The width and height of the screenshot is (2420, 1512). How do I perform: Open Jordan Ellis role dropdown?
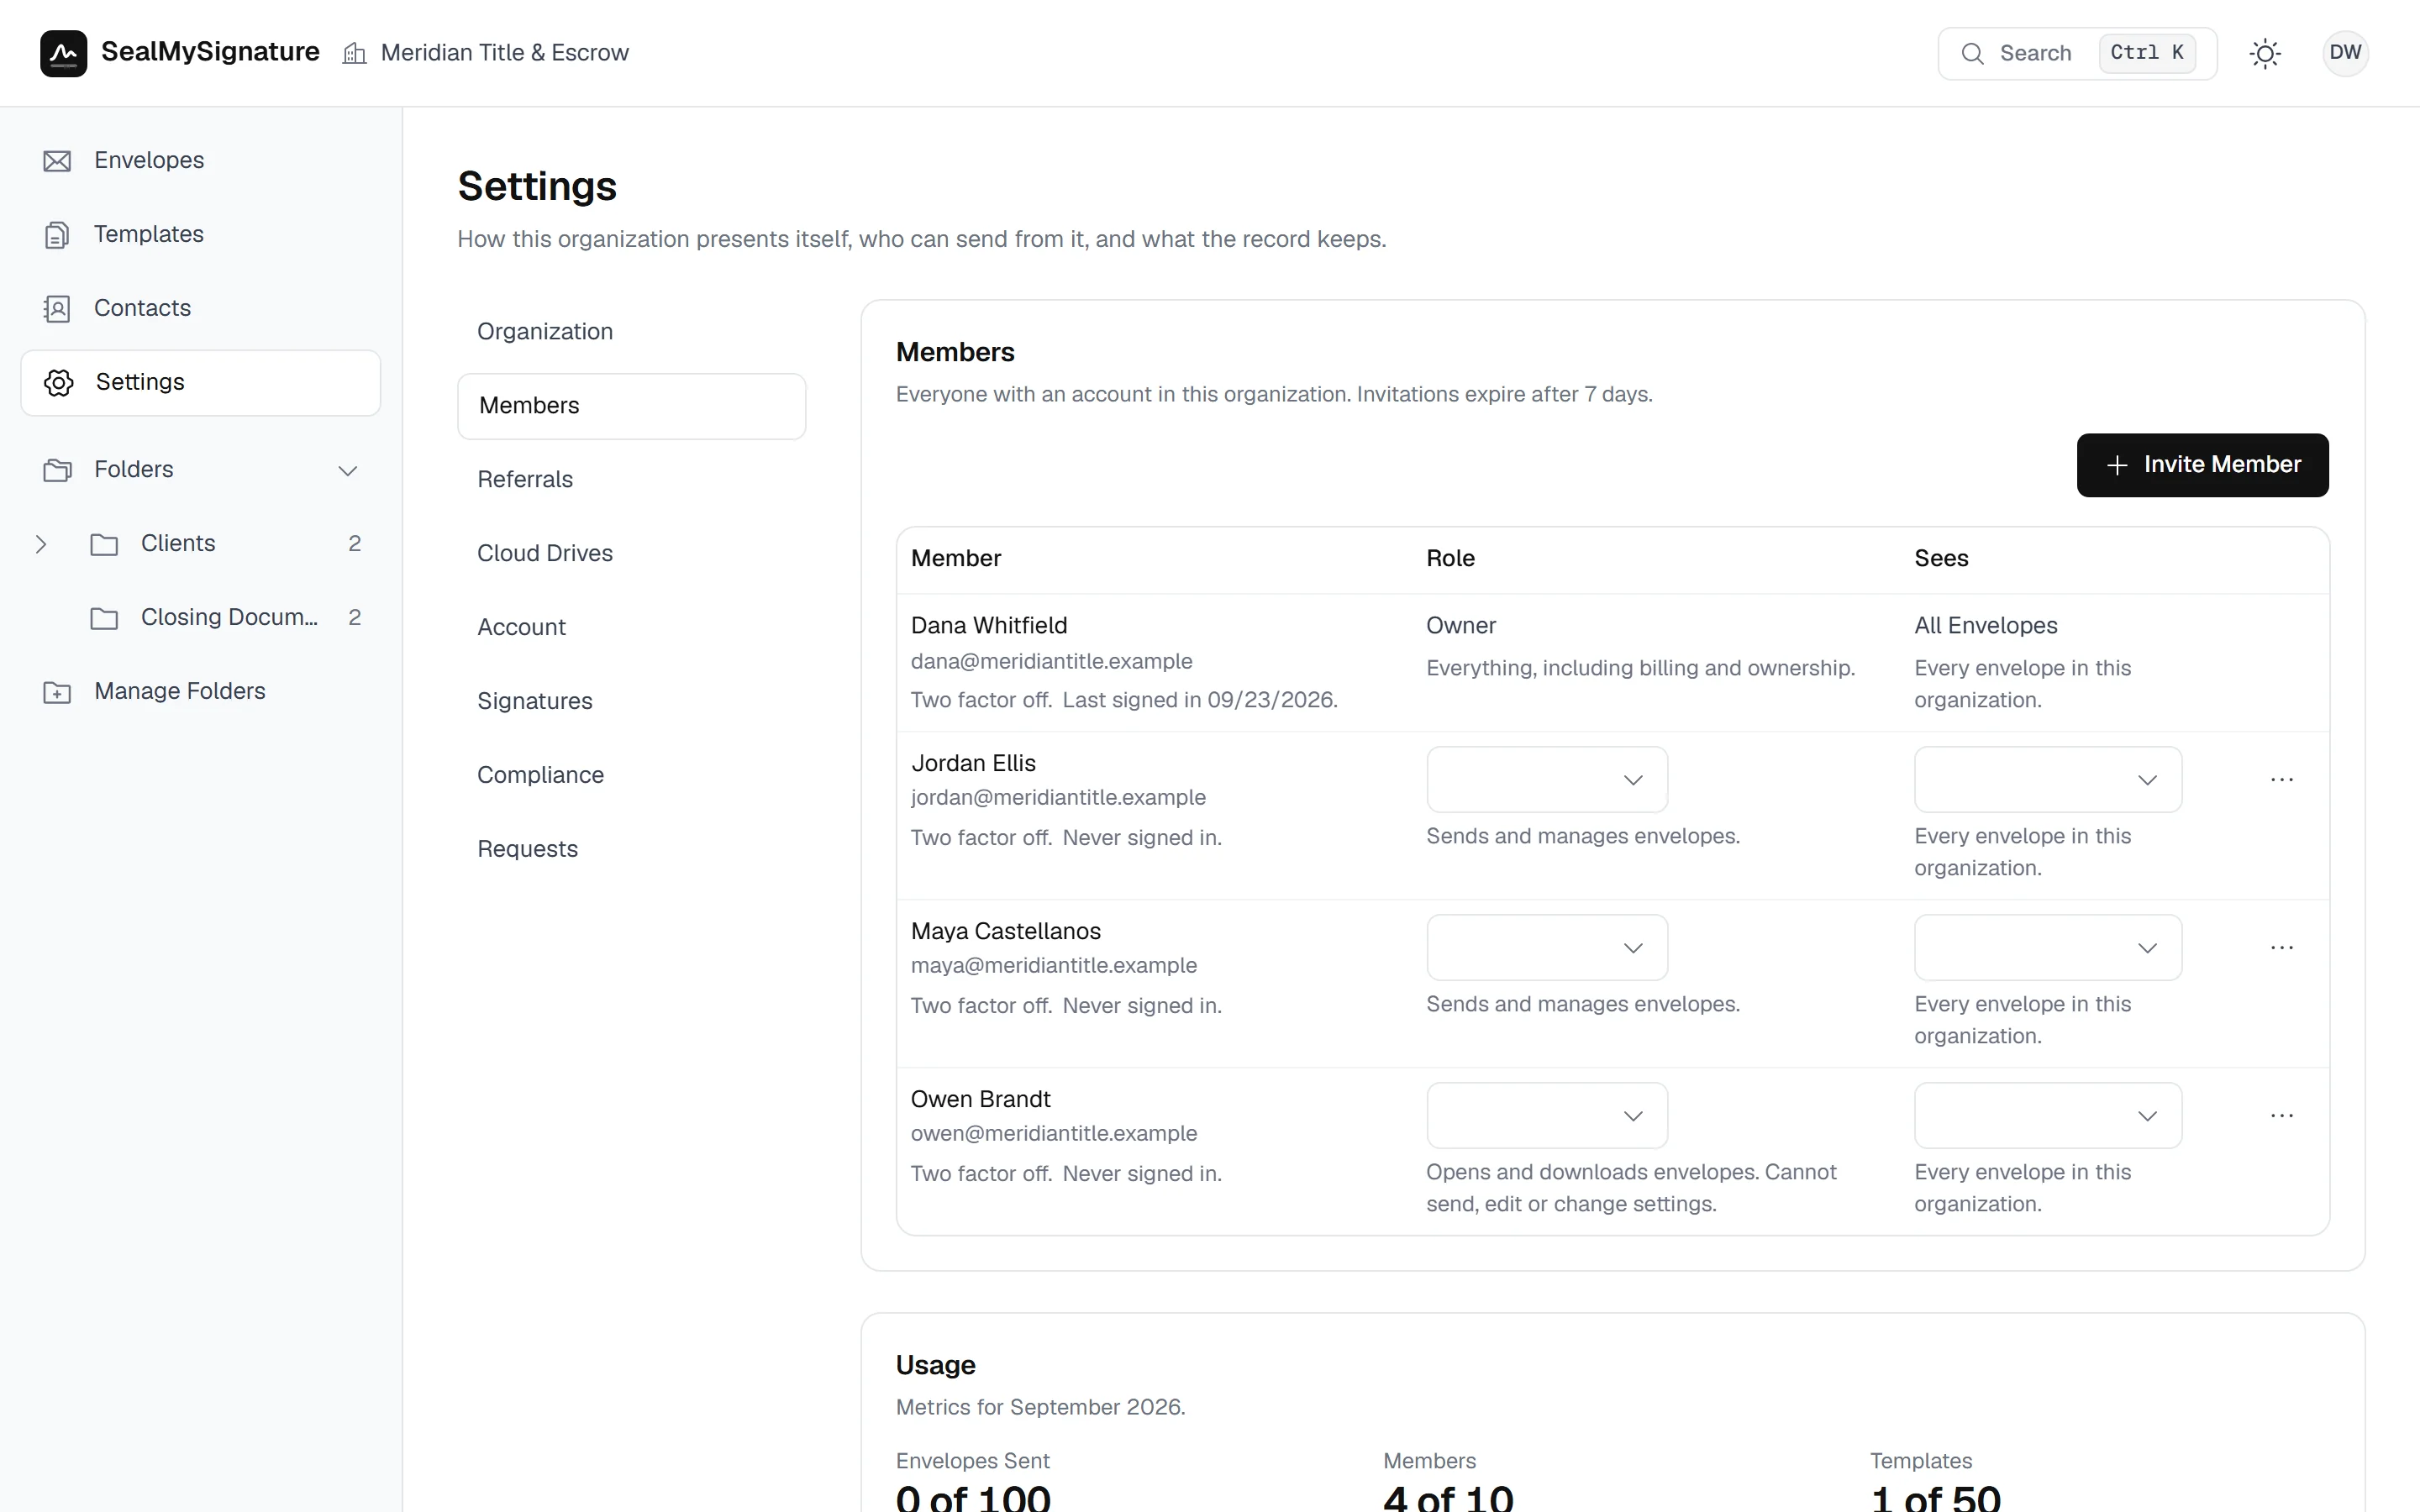pyautogui.click(x=1547, y=779)
